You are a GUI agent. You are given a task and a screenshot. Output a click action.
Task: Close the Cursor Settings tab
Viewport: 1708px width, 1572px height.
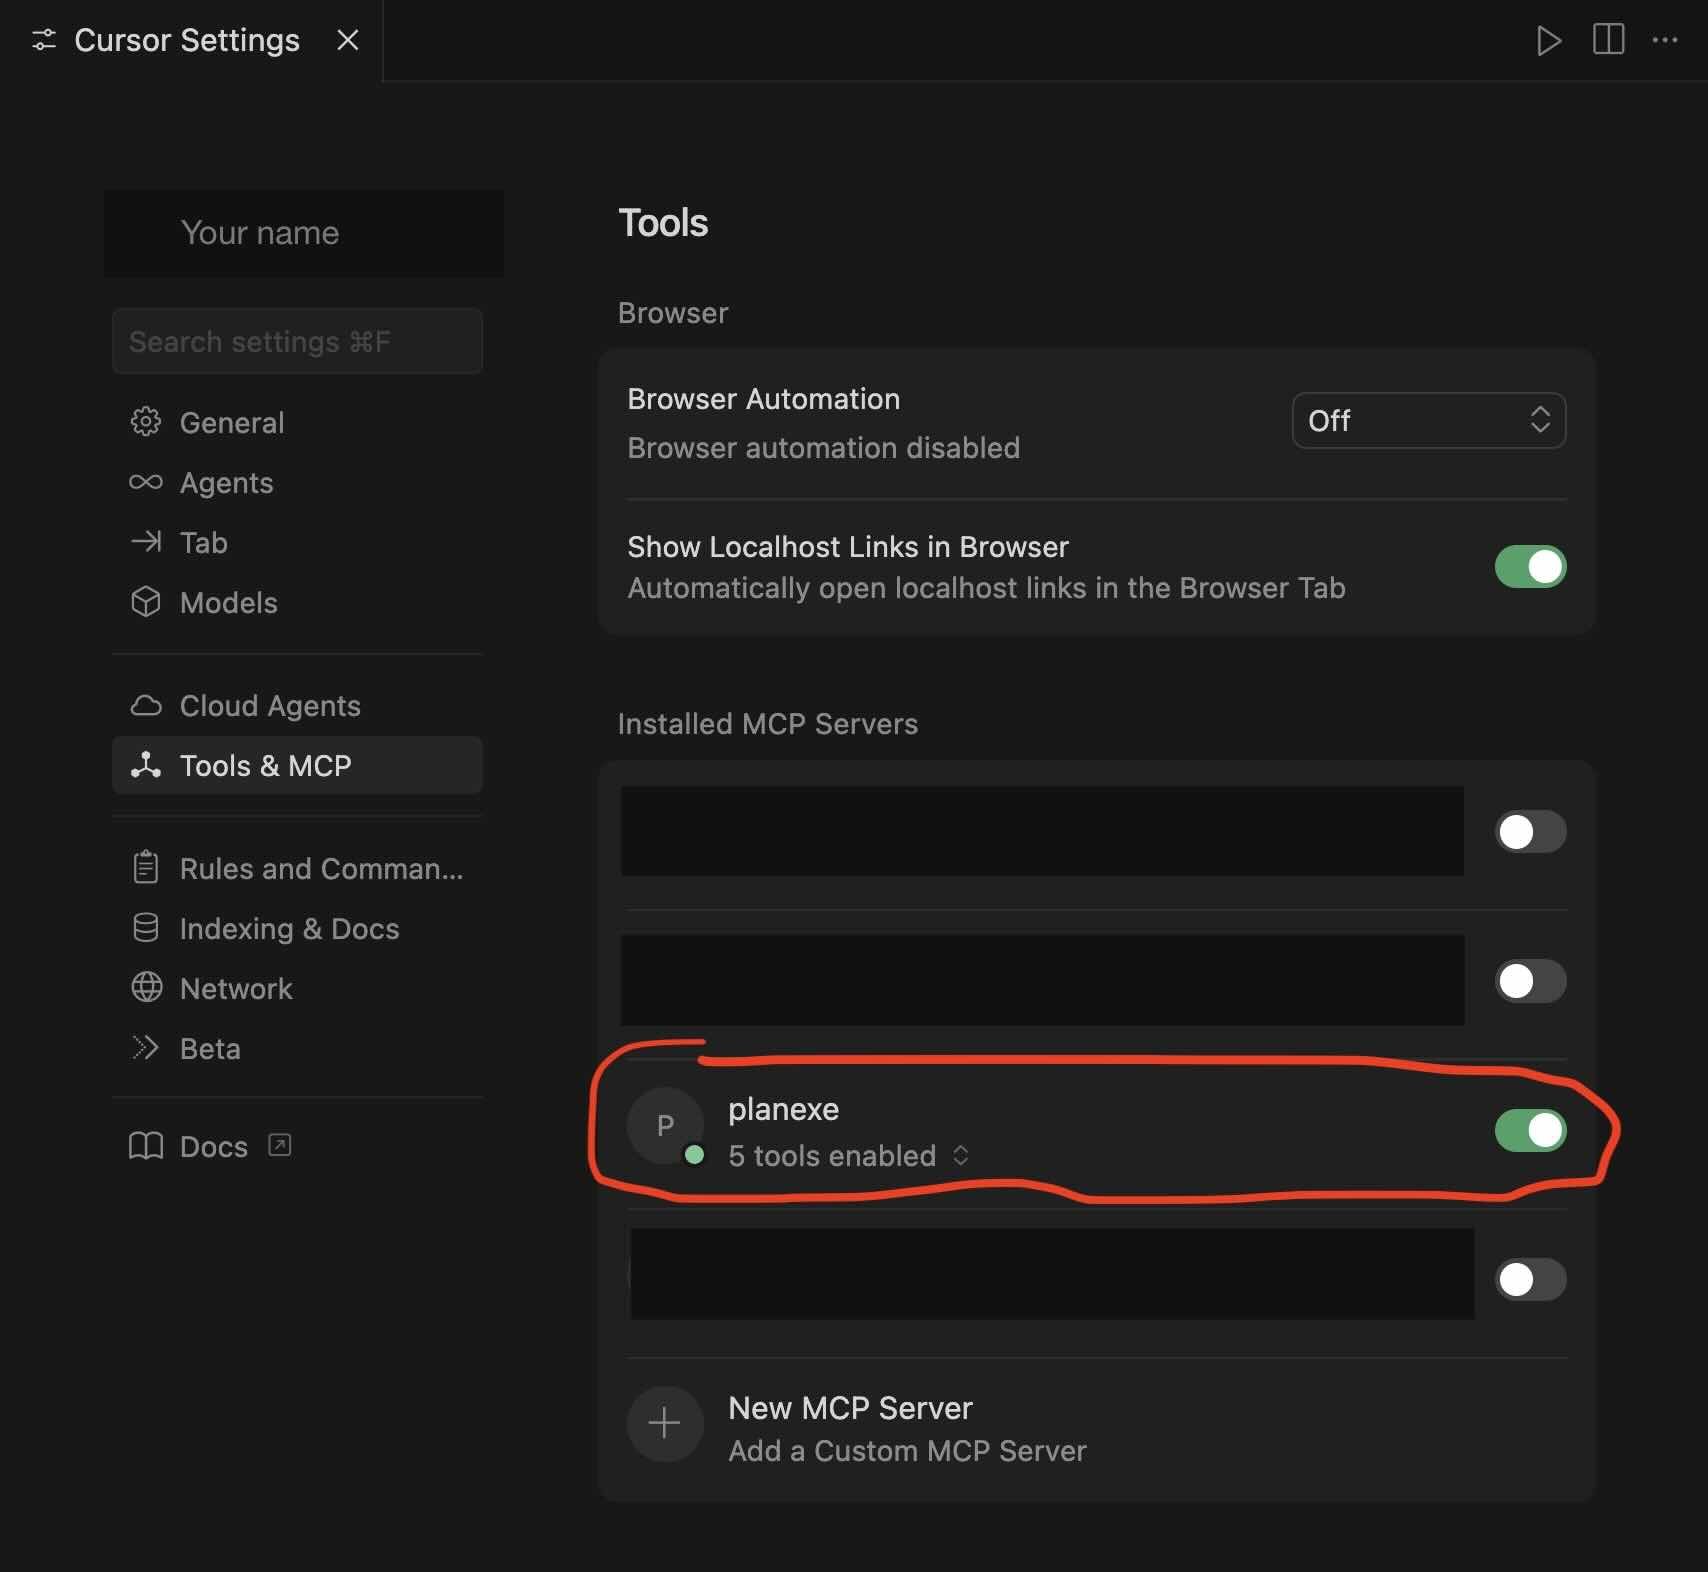(348, 40)
